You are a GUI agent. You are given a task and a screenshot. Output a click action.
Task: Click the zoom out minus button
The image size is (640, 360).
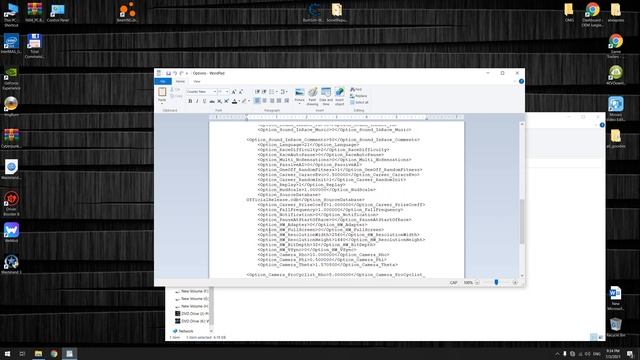477,282
